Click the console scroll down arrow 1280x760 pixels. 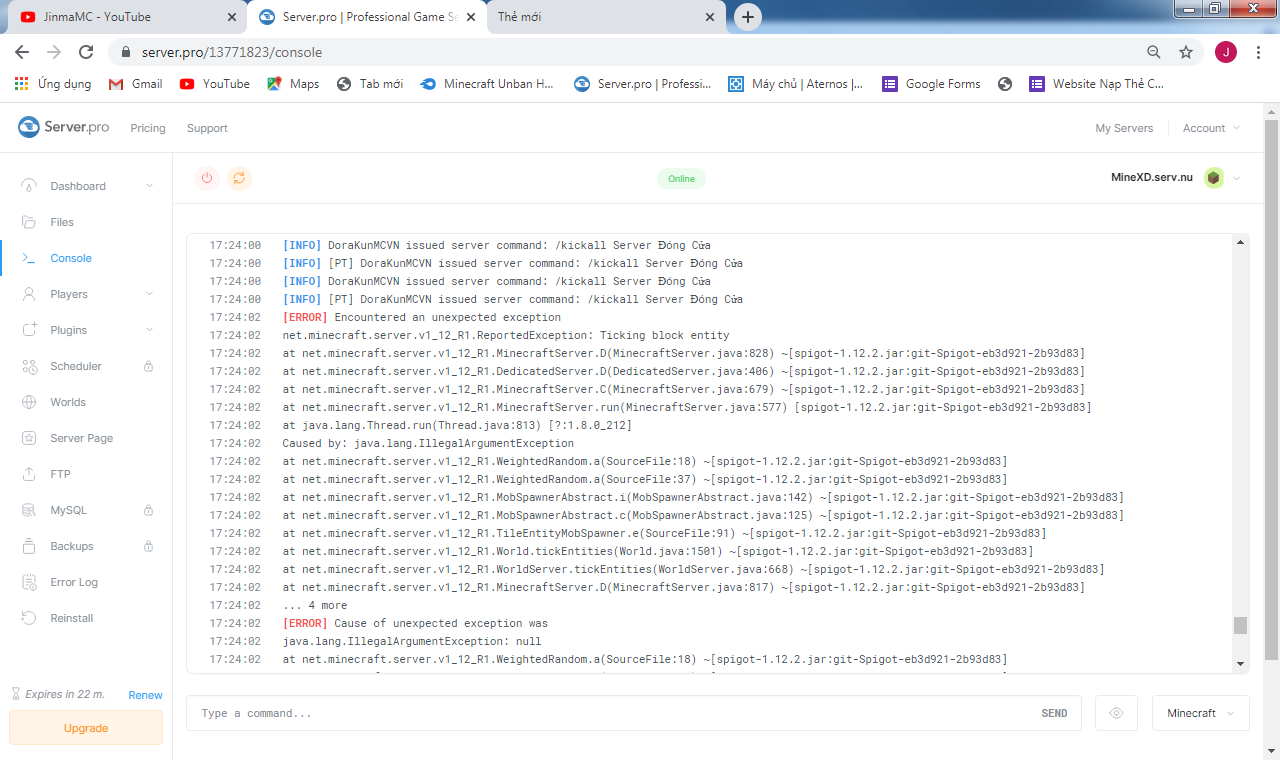pyautogui.click(x=1241, y=664)
